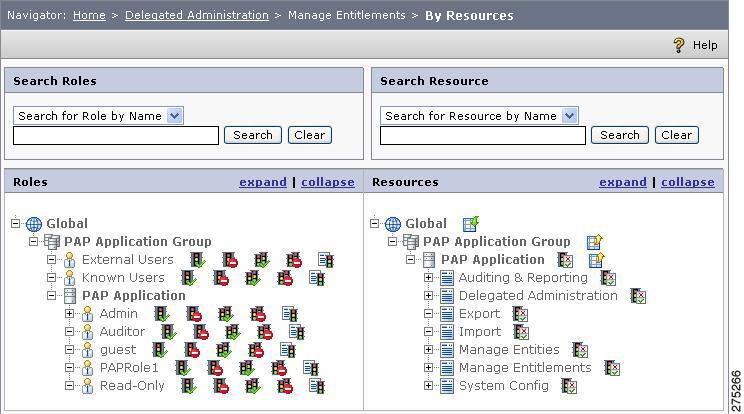The width and height of the screenshot is (744, 414).
Task: Go to Home in navigator breadcrumb
Action: (x=89, y=15)
